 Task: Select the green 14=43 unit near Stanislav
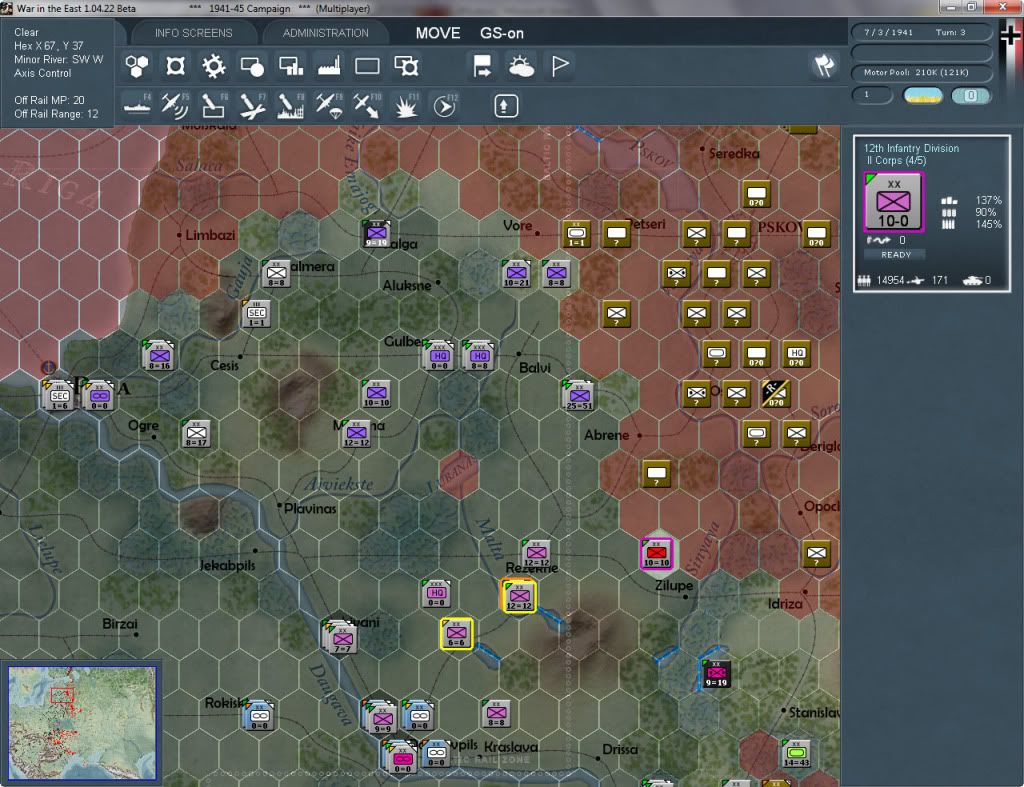pyautogui.click(x=796, y=754)
